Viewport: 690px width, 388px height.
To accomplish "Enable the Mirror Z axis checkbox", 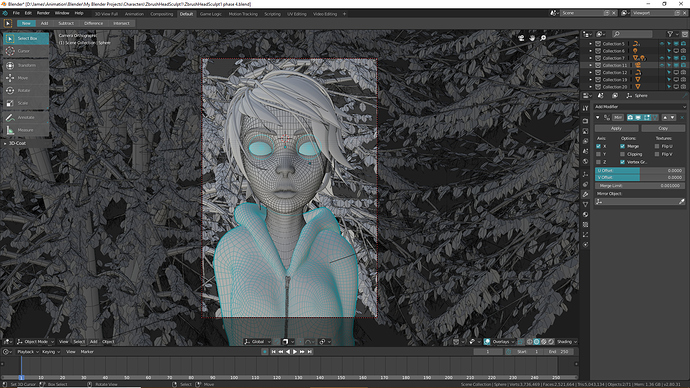I will coord(598,162).
